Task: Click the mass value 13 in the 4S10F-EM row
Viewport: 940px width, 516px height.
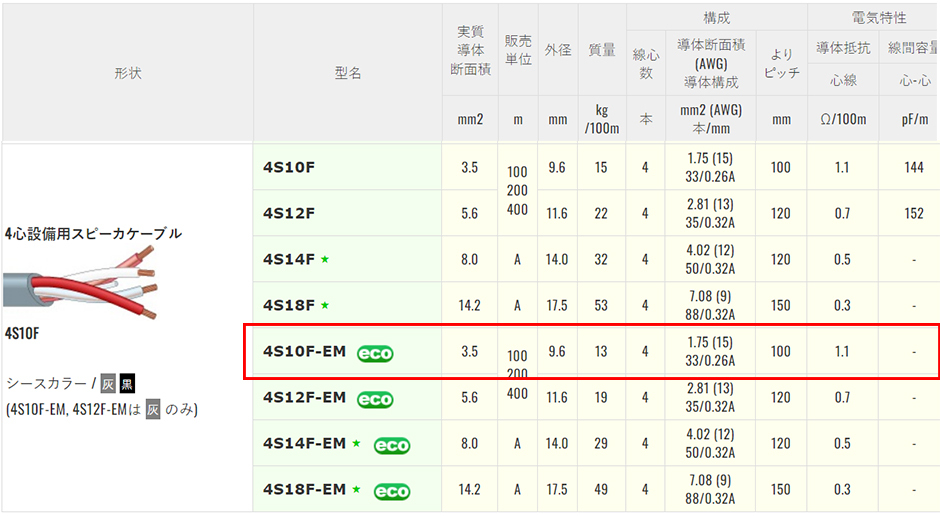Action: 601,352
